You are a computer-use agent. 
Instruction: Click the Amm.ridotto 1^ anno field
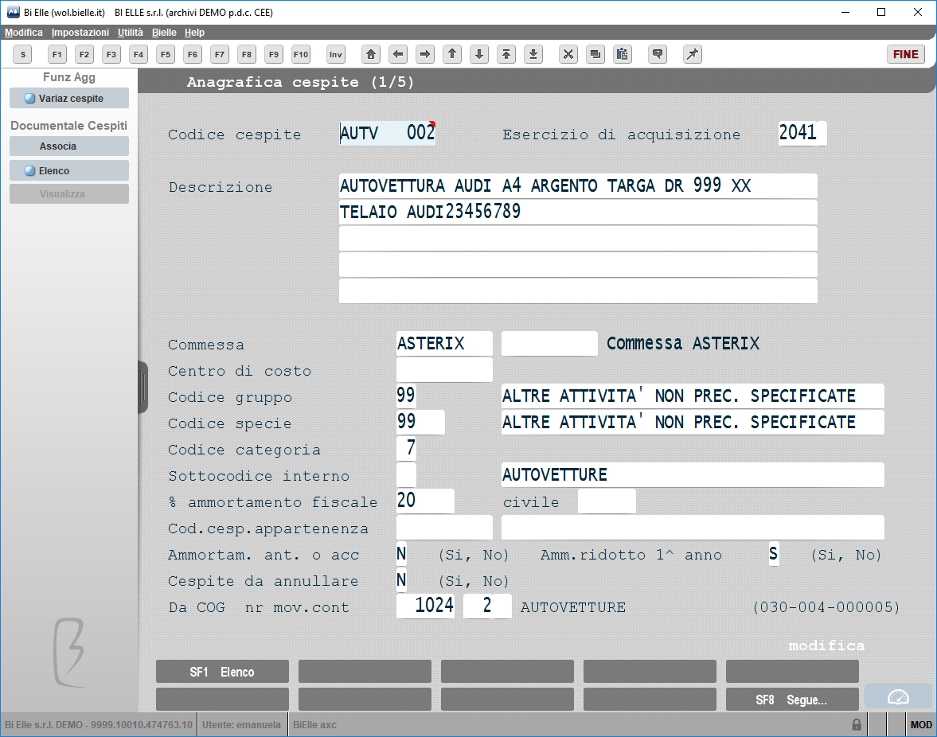click(x=773, y=554)
